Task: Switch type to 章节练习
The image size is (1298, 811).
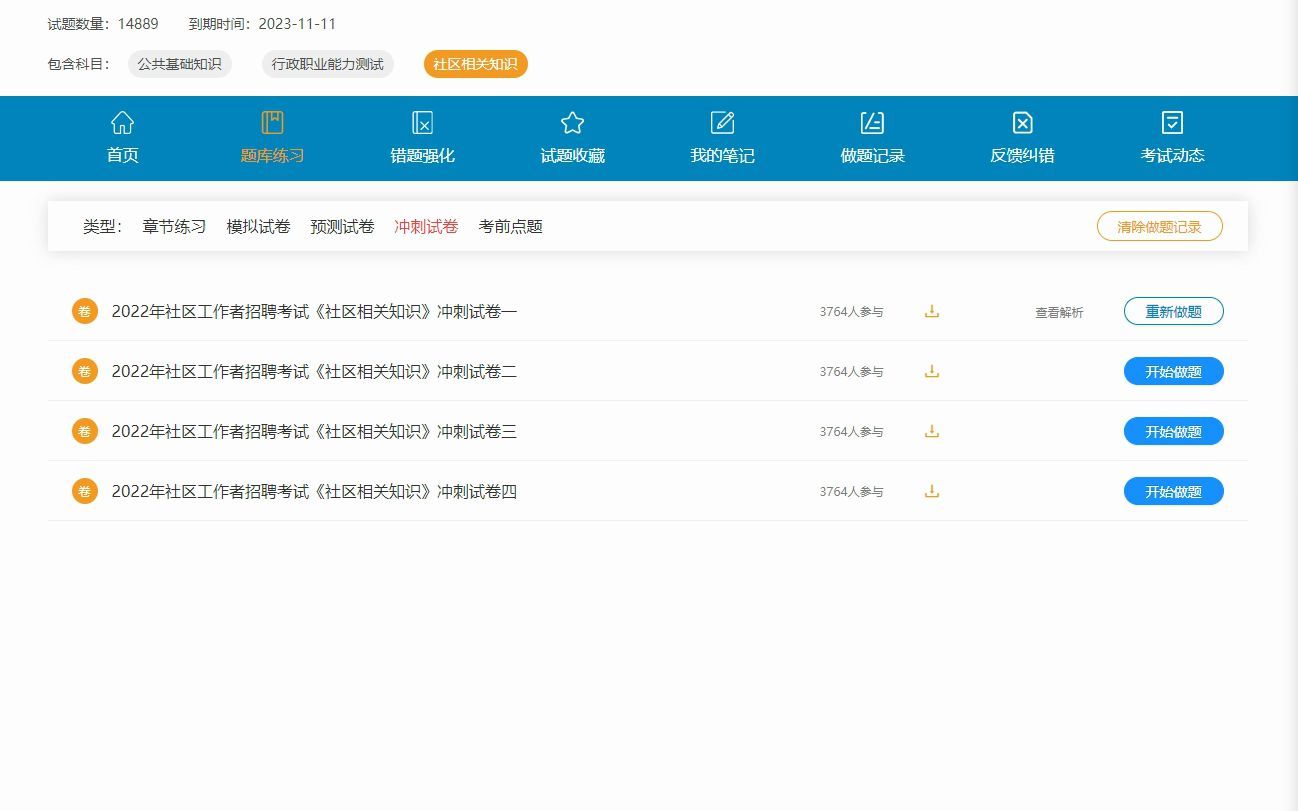Action: tap(174, 226)
